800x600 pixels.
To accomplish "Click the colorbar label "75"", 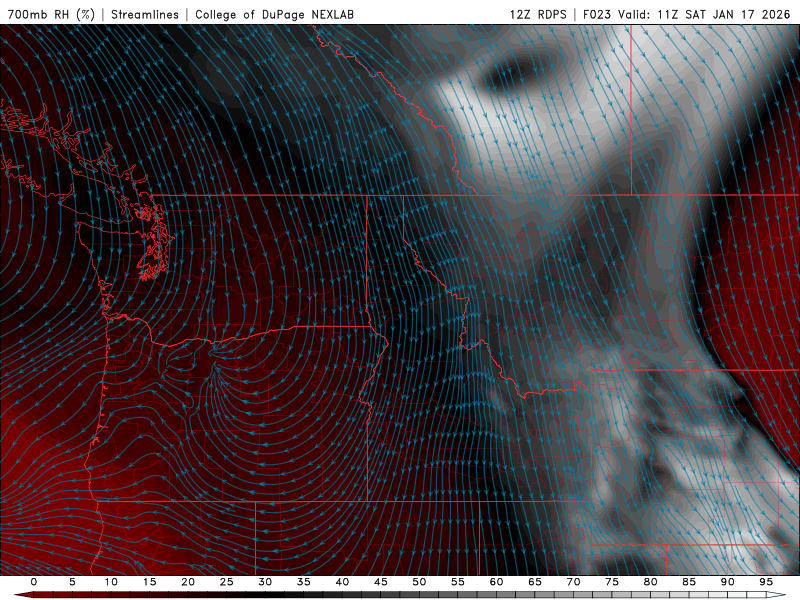I will pos(612,582).
